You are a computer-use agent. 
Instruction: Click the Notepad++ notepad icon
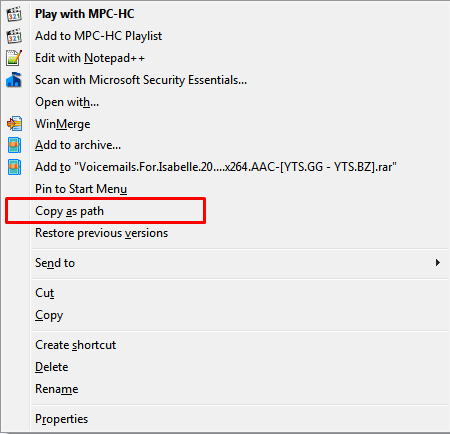[x=14, y=58]
